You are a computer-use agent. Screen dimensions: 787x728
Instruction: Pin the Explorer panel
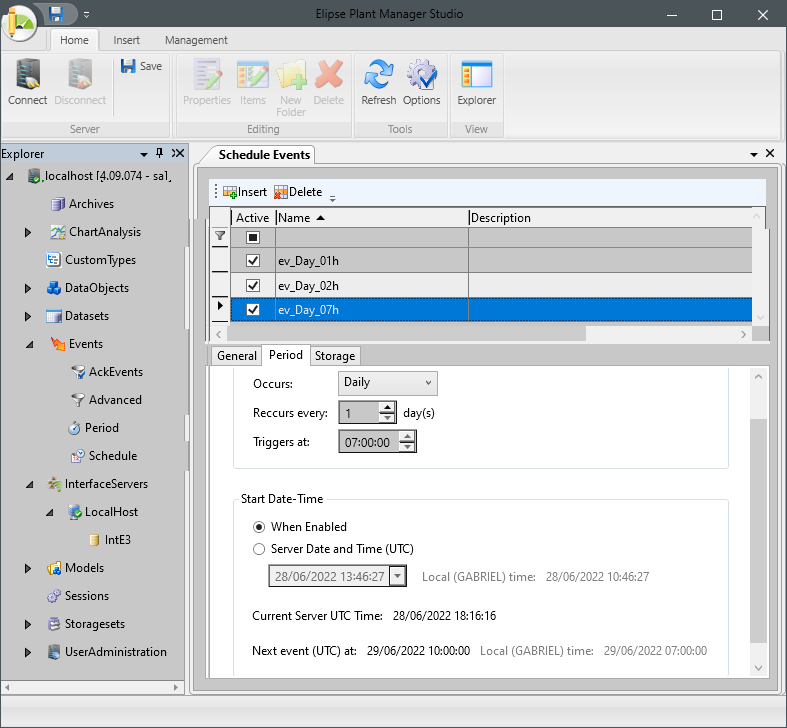pos(160,153)
